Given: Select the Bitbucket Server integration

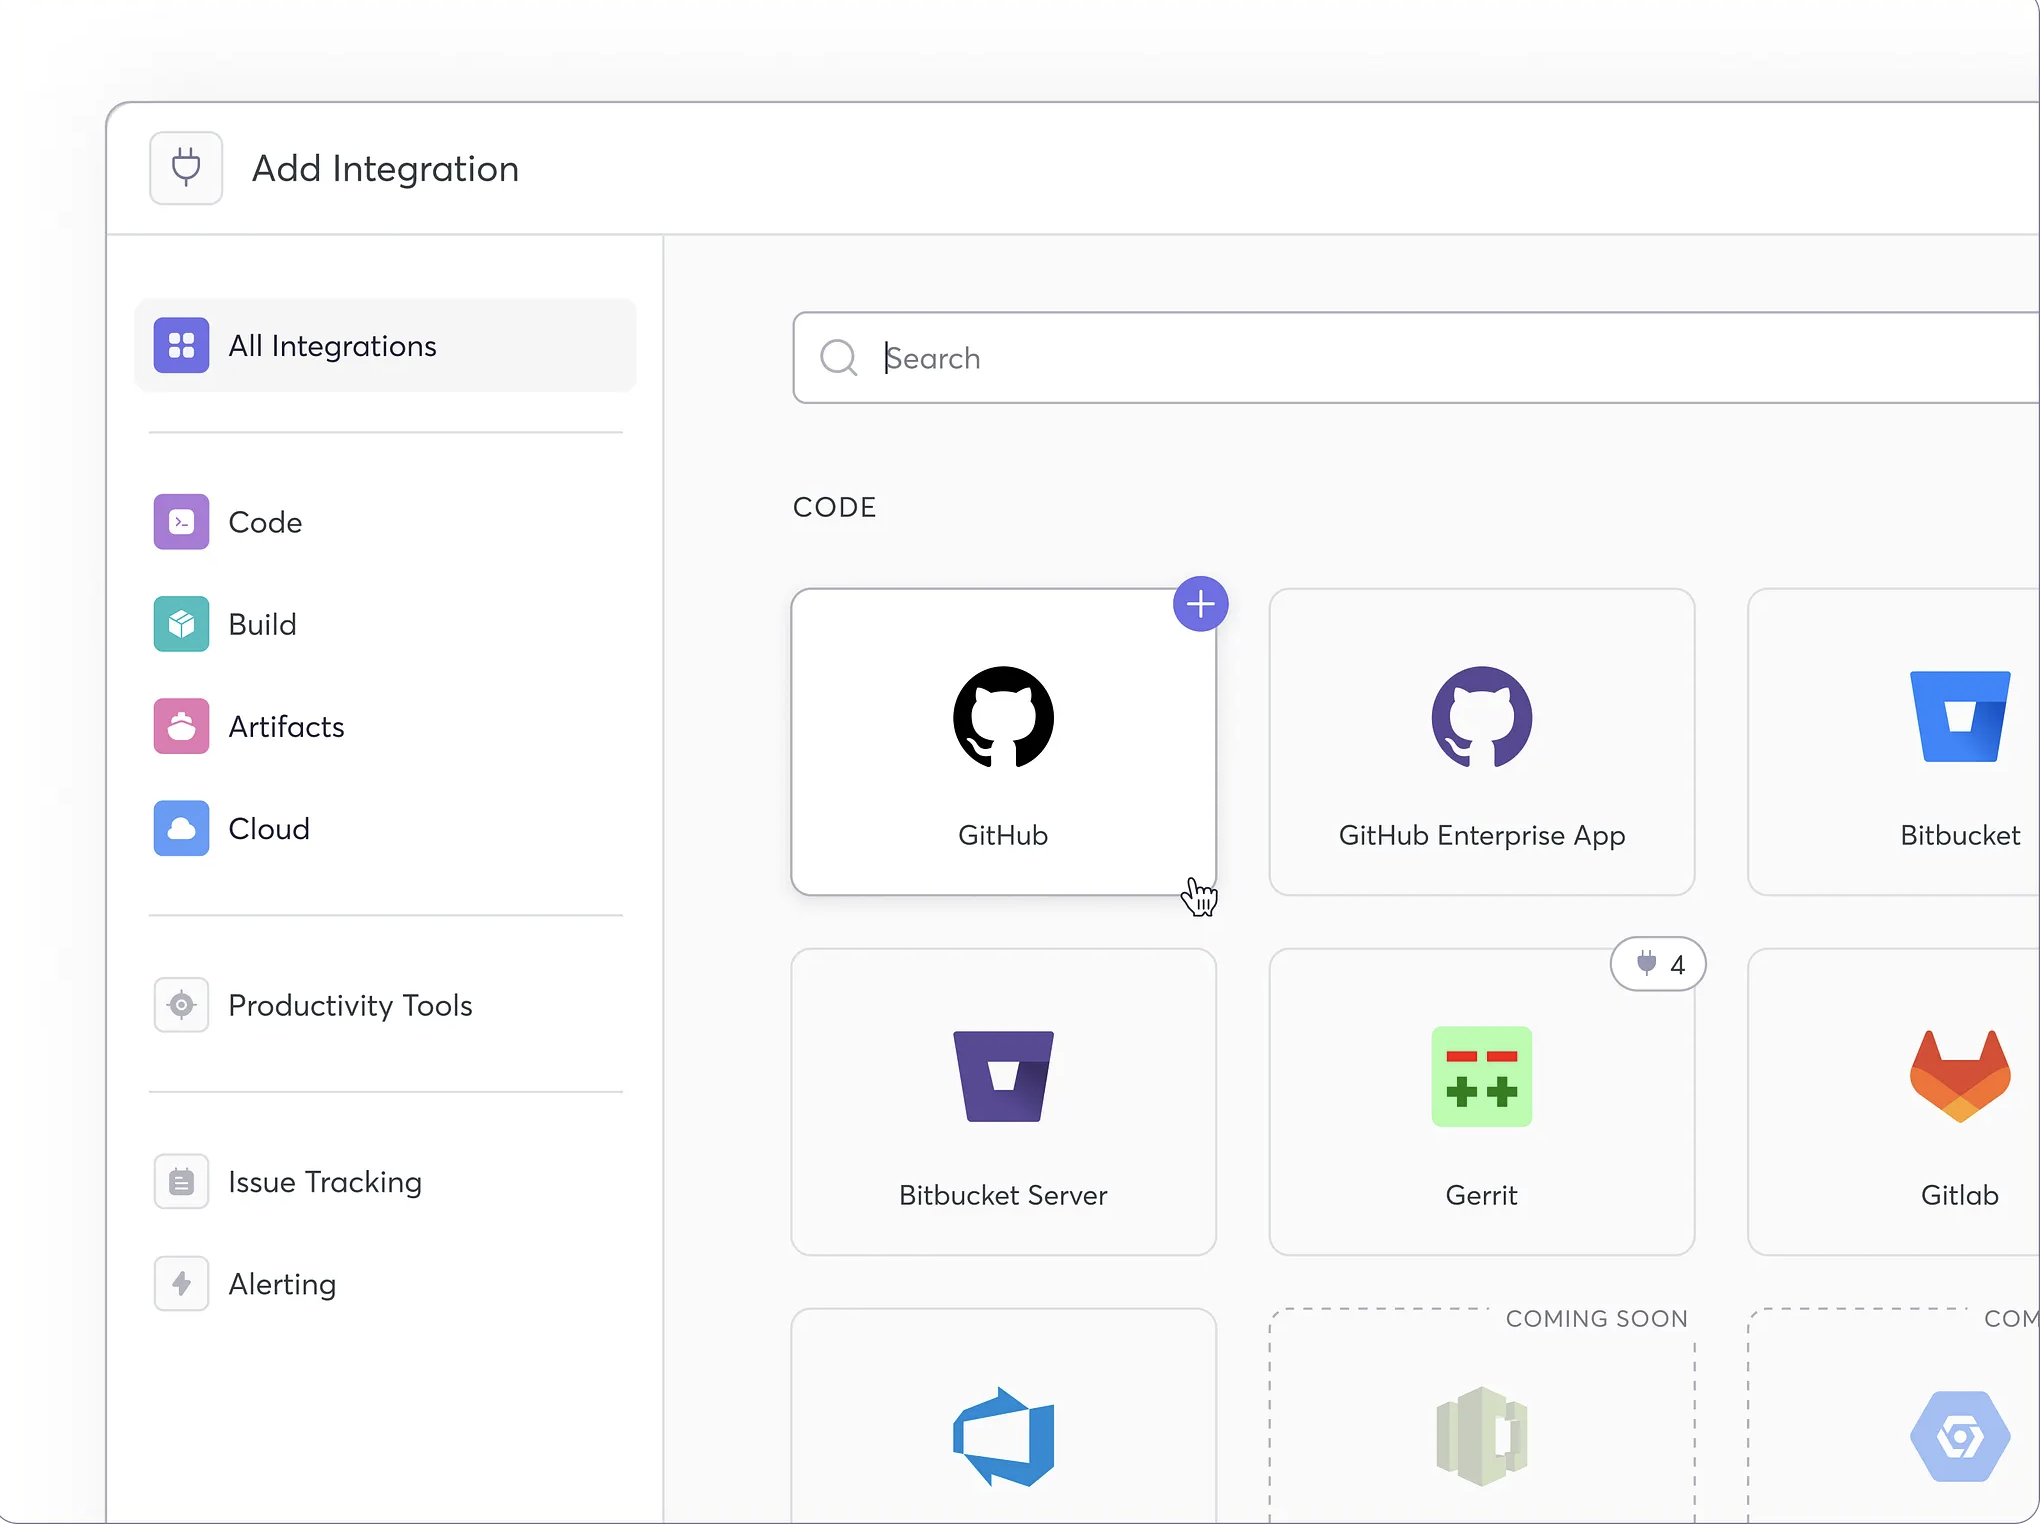Looking at the screenshot, I should [x=1003, y=1100].
